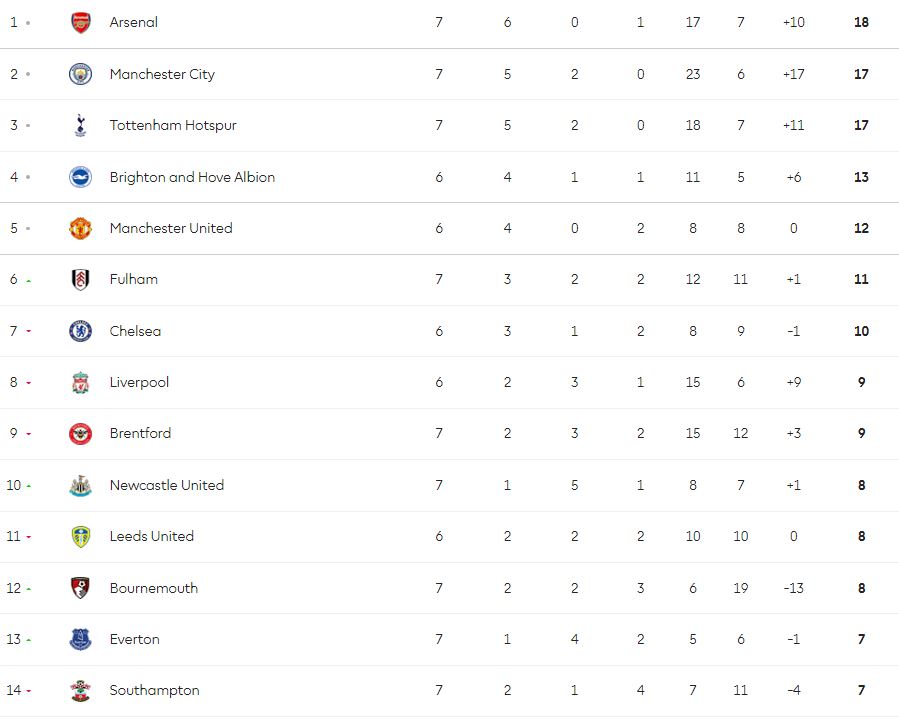Click the Brighton and Hove Albion badge
This screenshot has height=717, width=899.
tap(81, 177)
